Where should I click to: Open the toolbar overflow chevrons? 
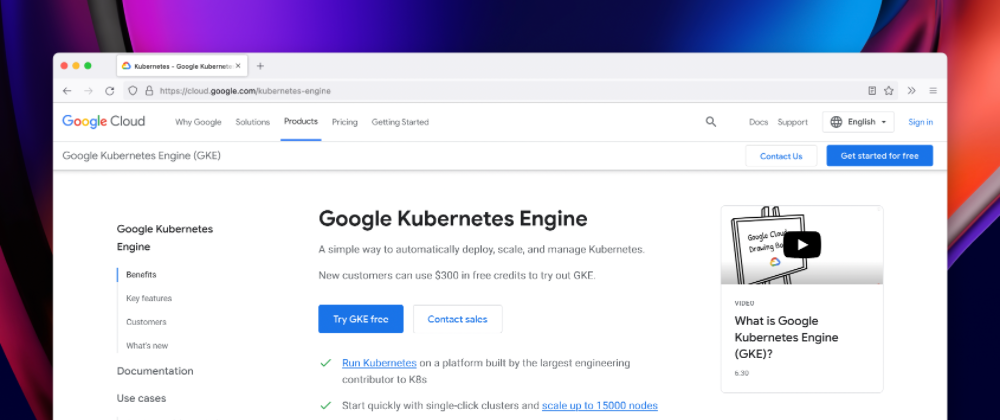pyautogui.click(x=911, y=91)
